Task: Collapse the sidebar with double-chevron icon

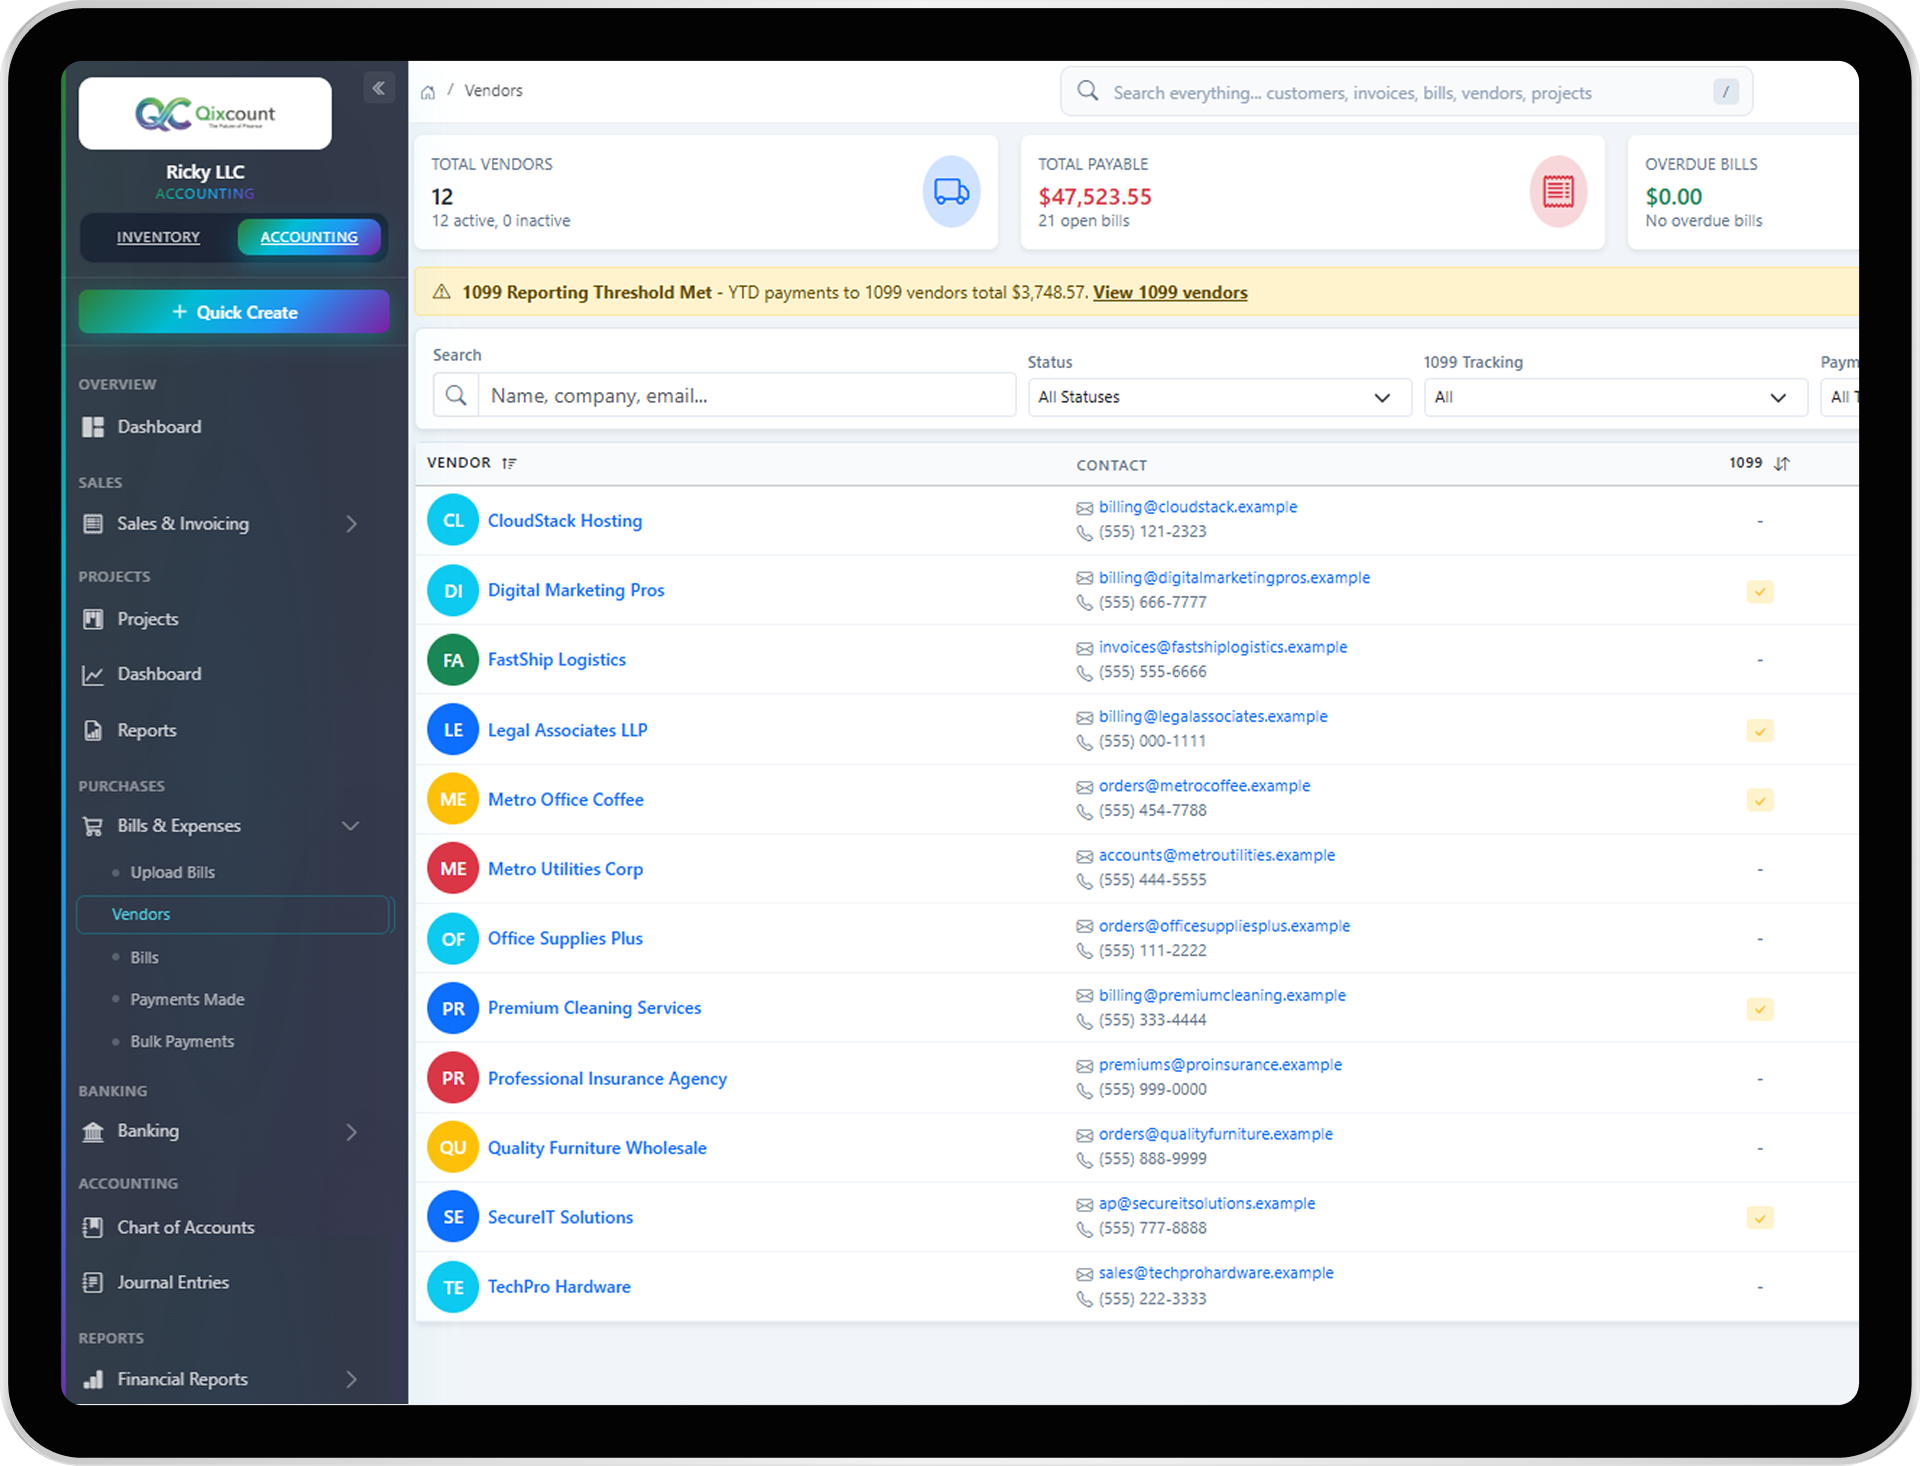Action: click(379, 88)
